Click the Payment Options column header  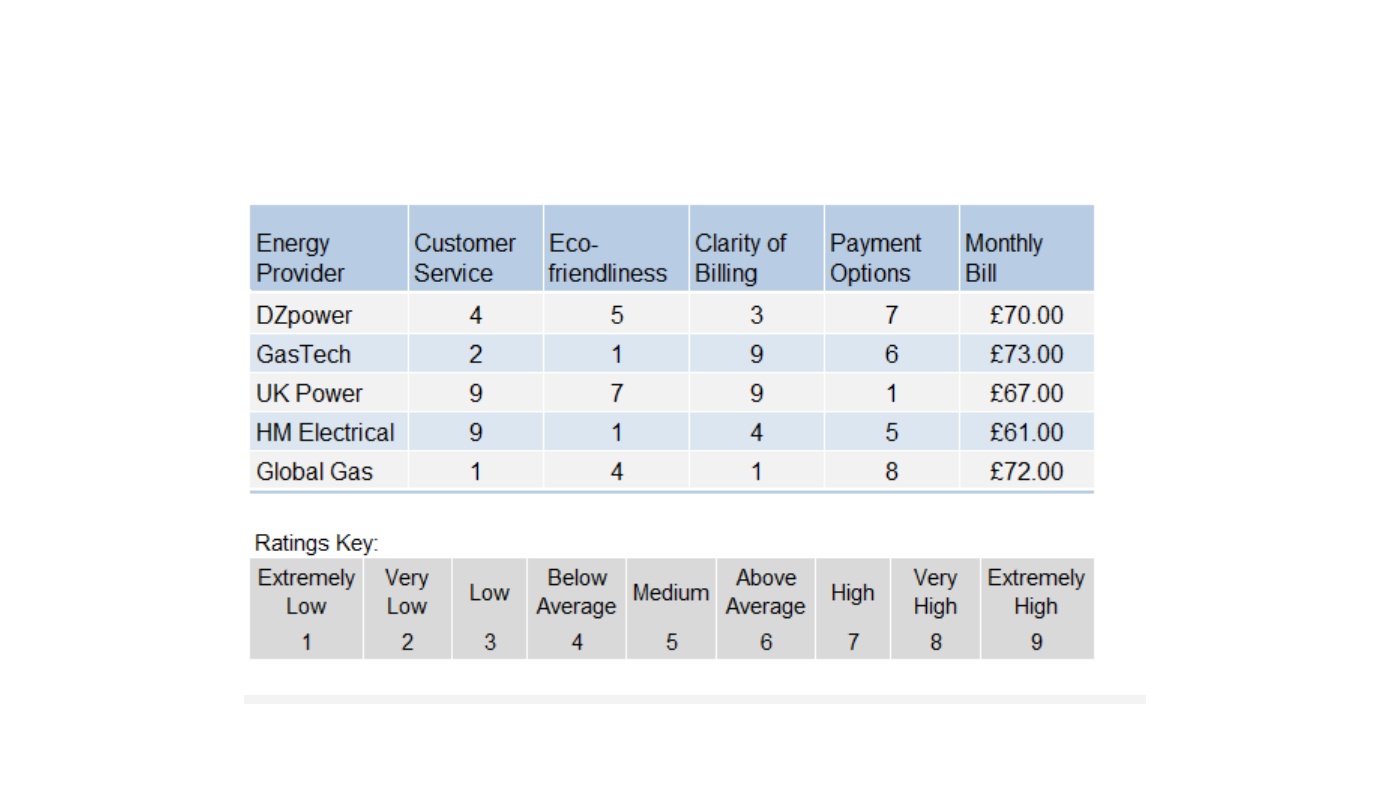click(891, 248)
